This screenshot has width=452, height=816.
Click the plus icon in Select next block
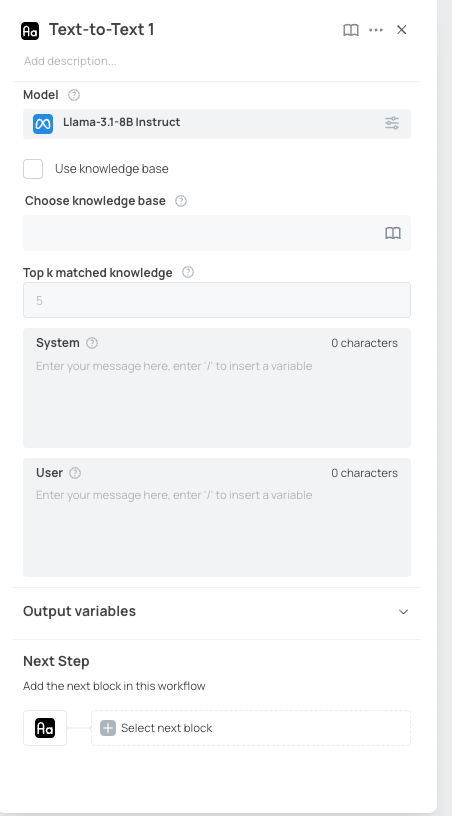point(108,728)
